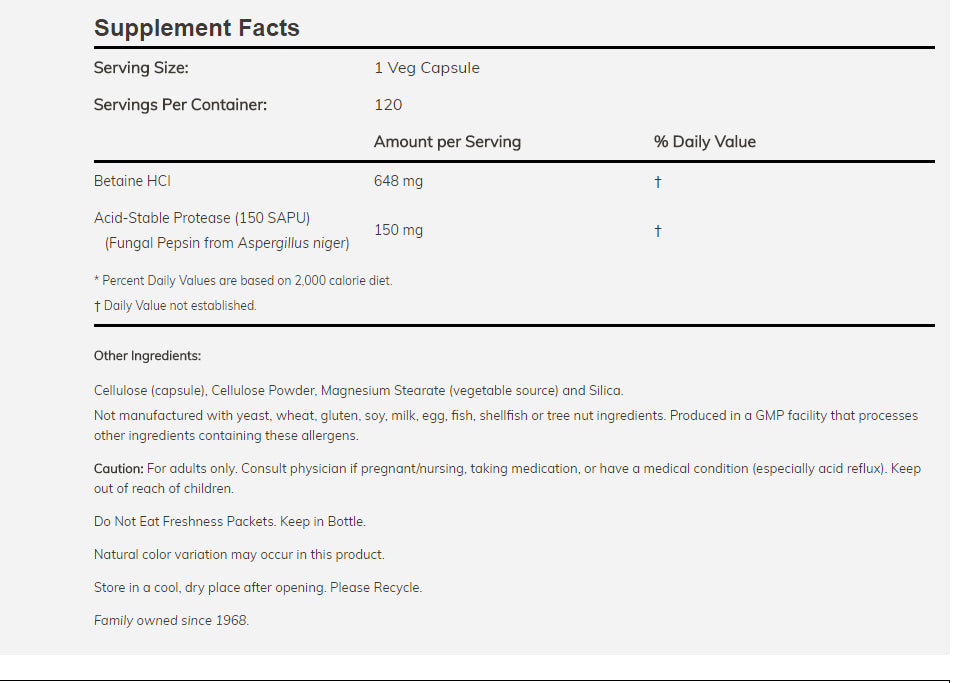Click the Supplement Facts heading

(197, 28)
